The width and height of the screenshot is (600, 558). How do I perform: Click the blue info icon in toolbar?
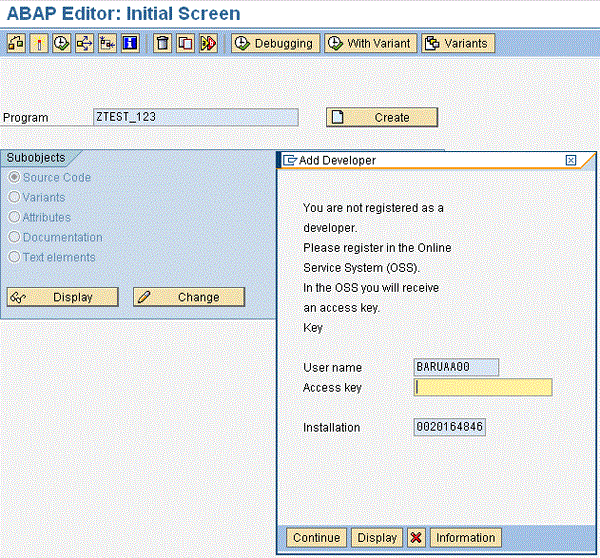click(x=129, y=43)
